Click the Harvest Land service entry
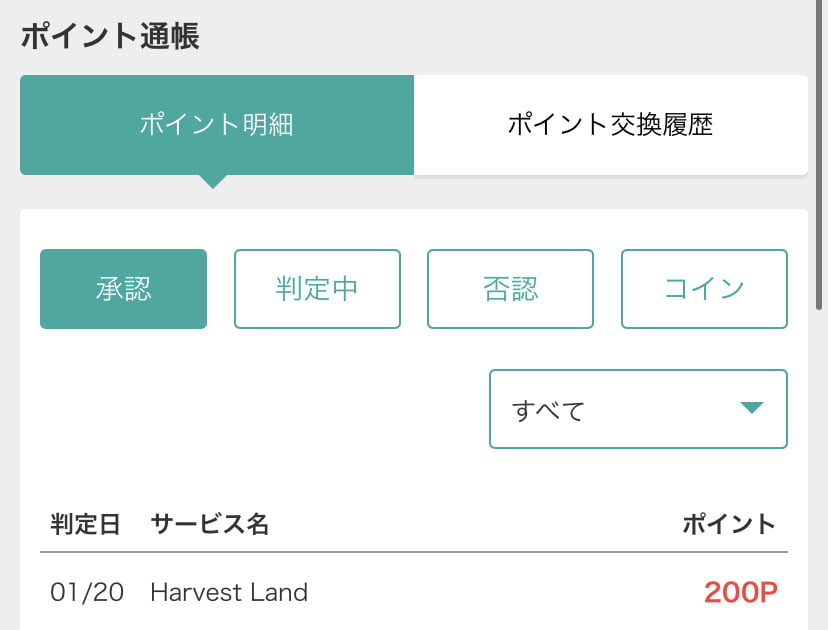 (229, 593)
